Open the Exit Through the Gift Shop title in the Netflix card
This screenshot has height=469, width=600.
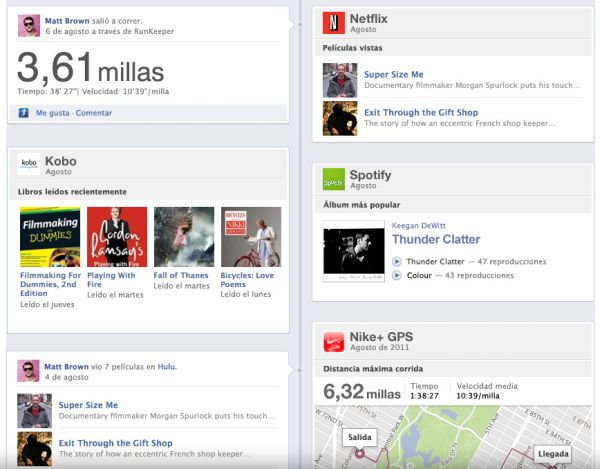(x=421, y=112)
